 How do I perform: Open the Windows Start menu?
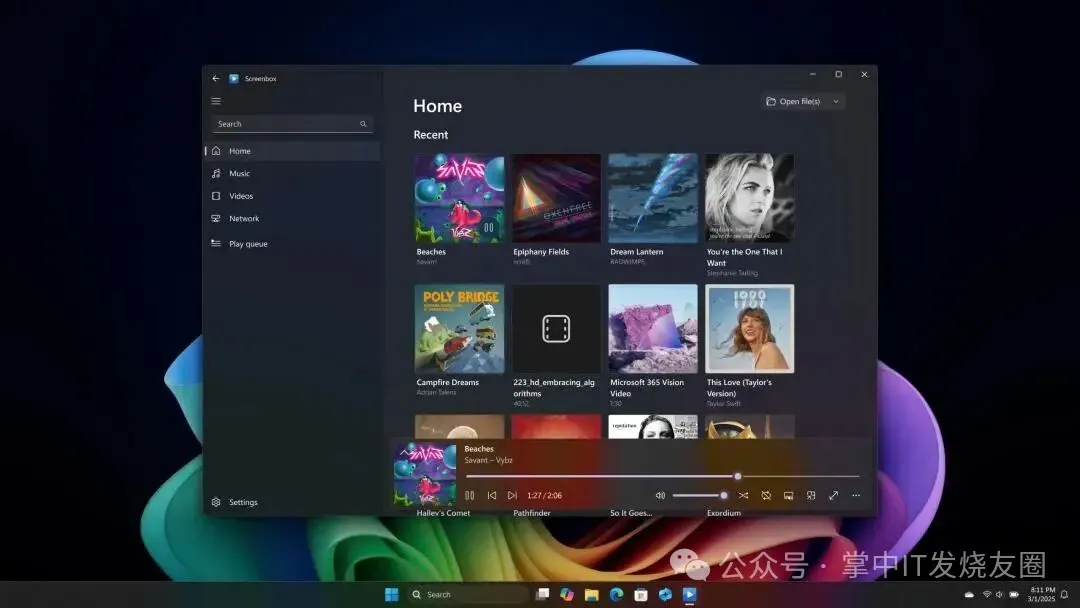391,594
